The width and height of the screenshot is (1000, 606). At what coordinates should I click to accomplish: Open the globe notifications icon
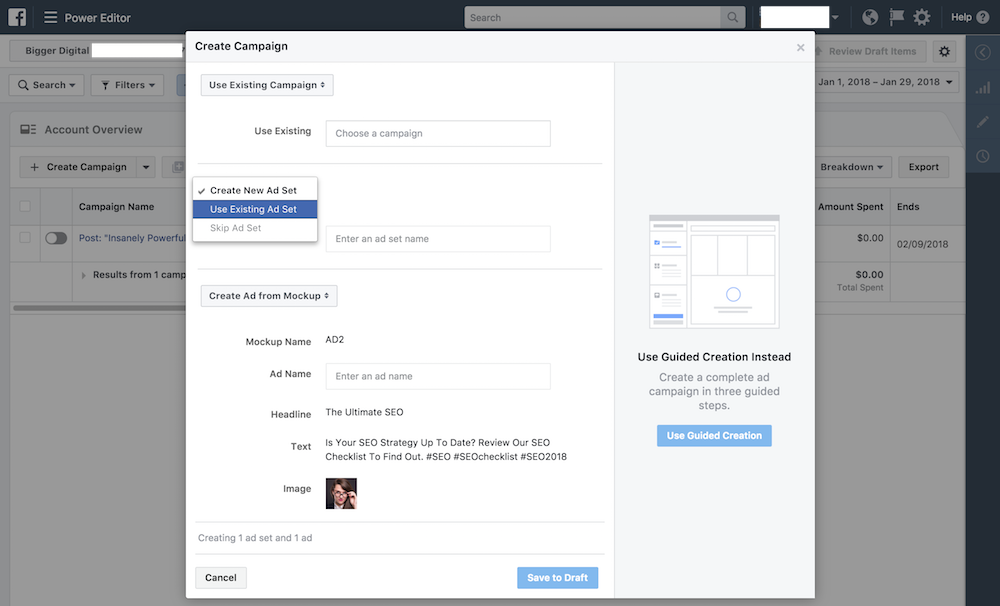[x=870, y=17]
